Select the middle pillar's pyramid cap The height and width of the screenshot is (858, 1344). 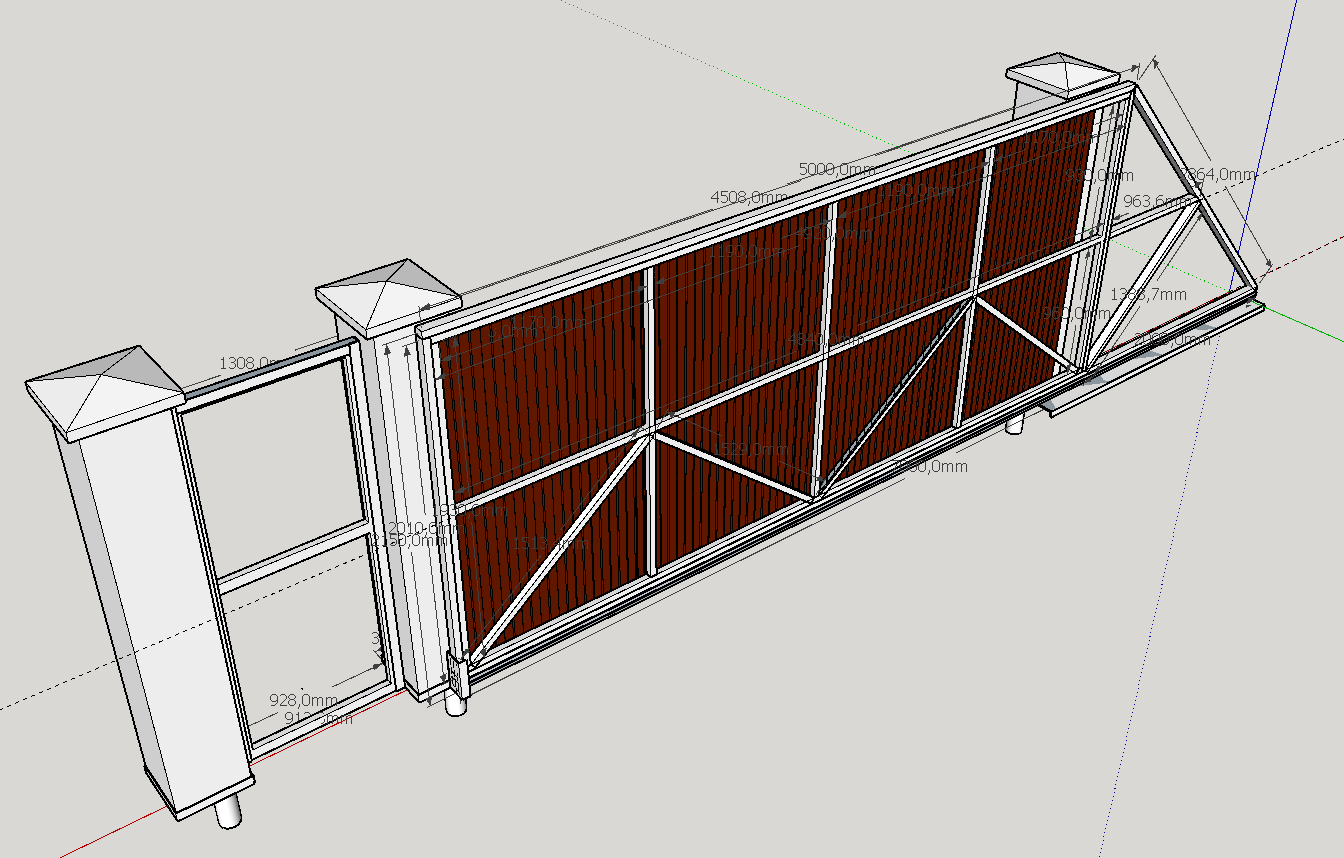click(387, 292)
